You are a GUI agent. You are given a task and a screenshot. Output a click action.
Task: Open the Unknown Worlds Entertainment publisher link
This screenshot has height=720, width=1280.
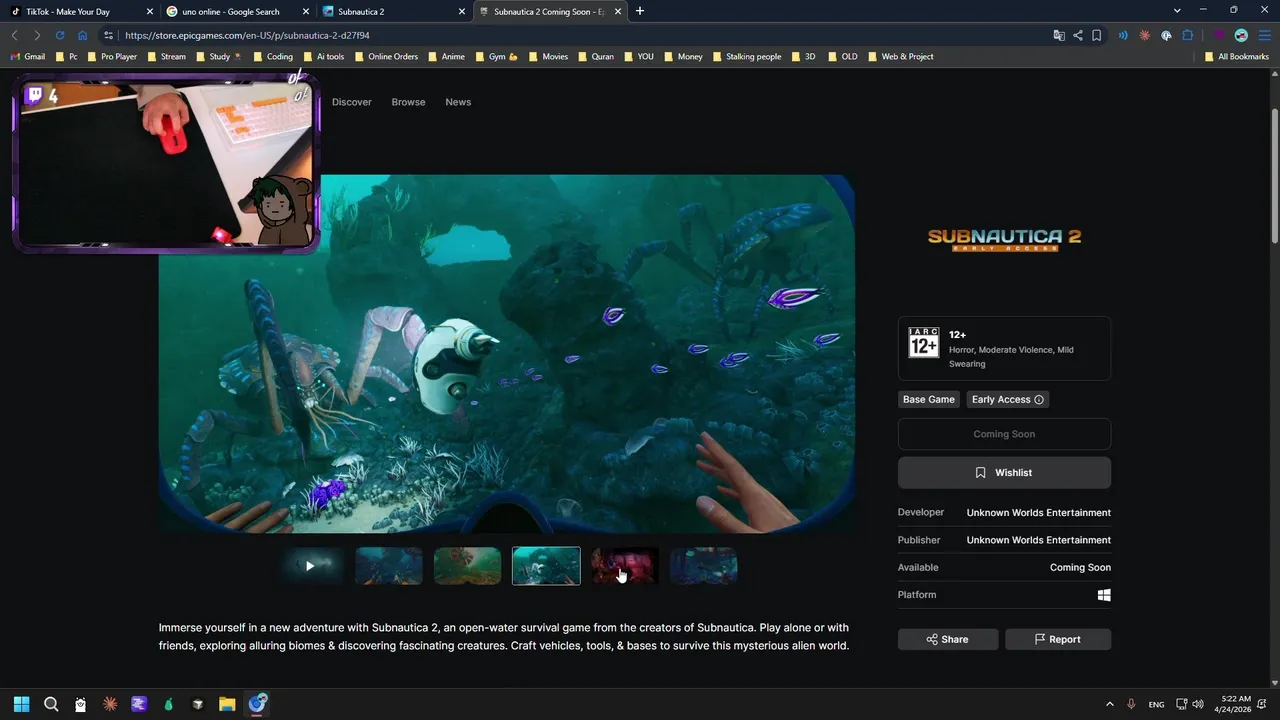[x=1038, y=540]
